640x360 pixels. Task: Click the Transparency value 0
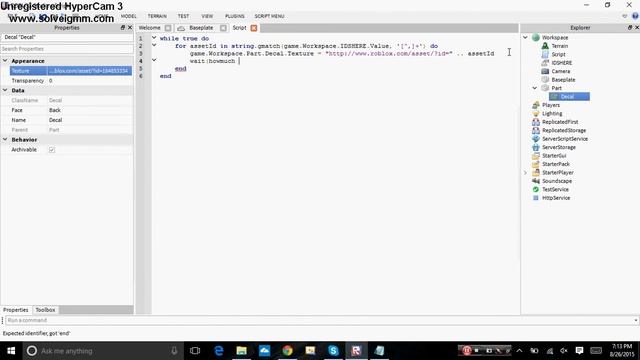[x=51, y=81]
